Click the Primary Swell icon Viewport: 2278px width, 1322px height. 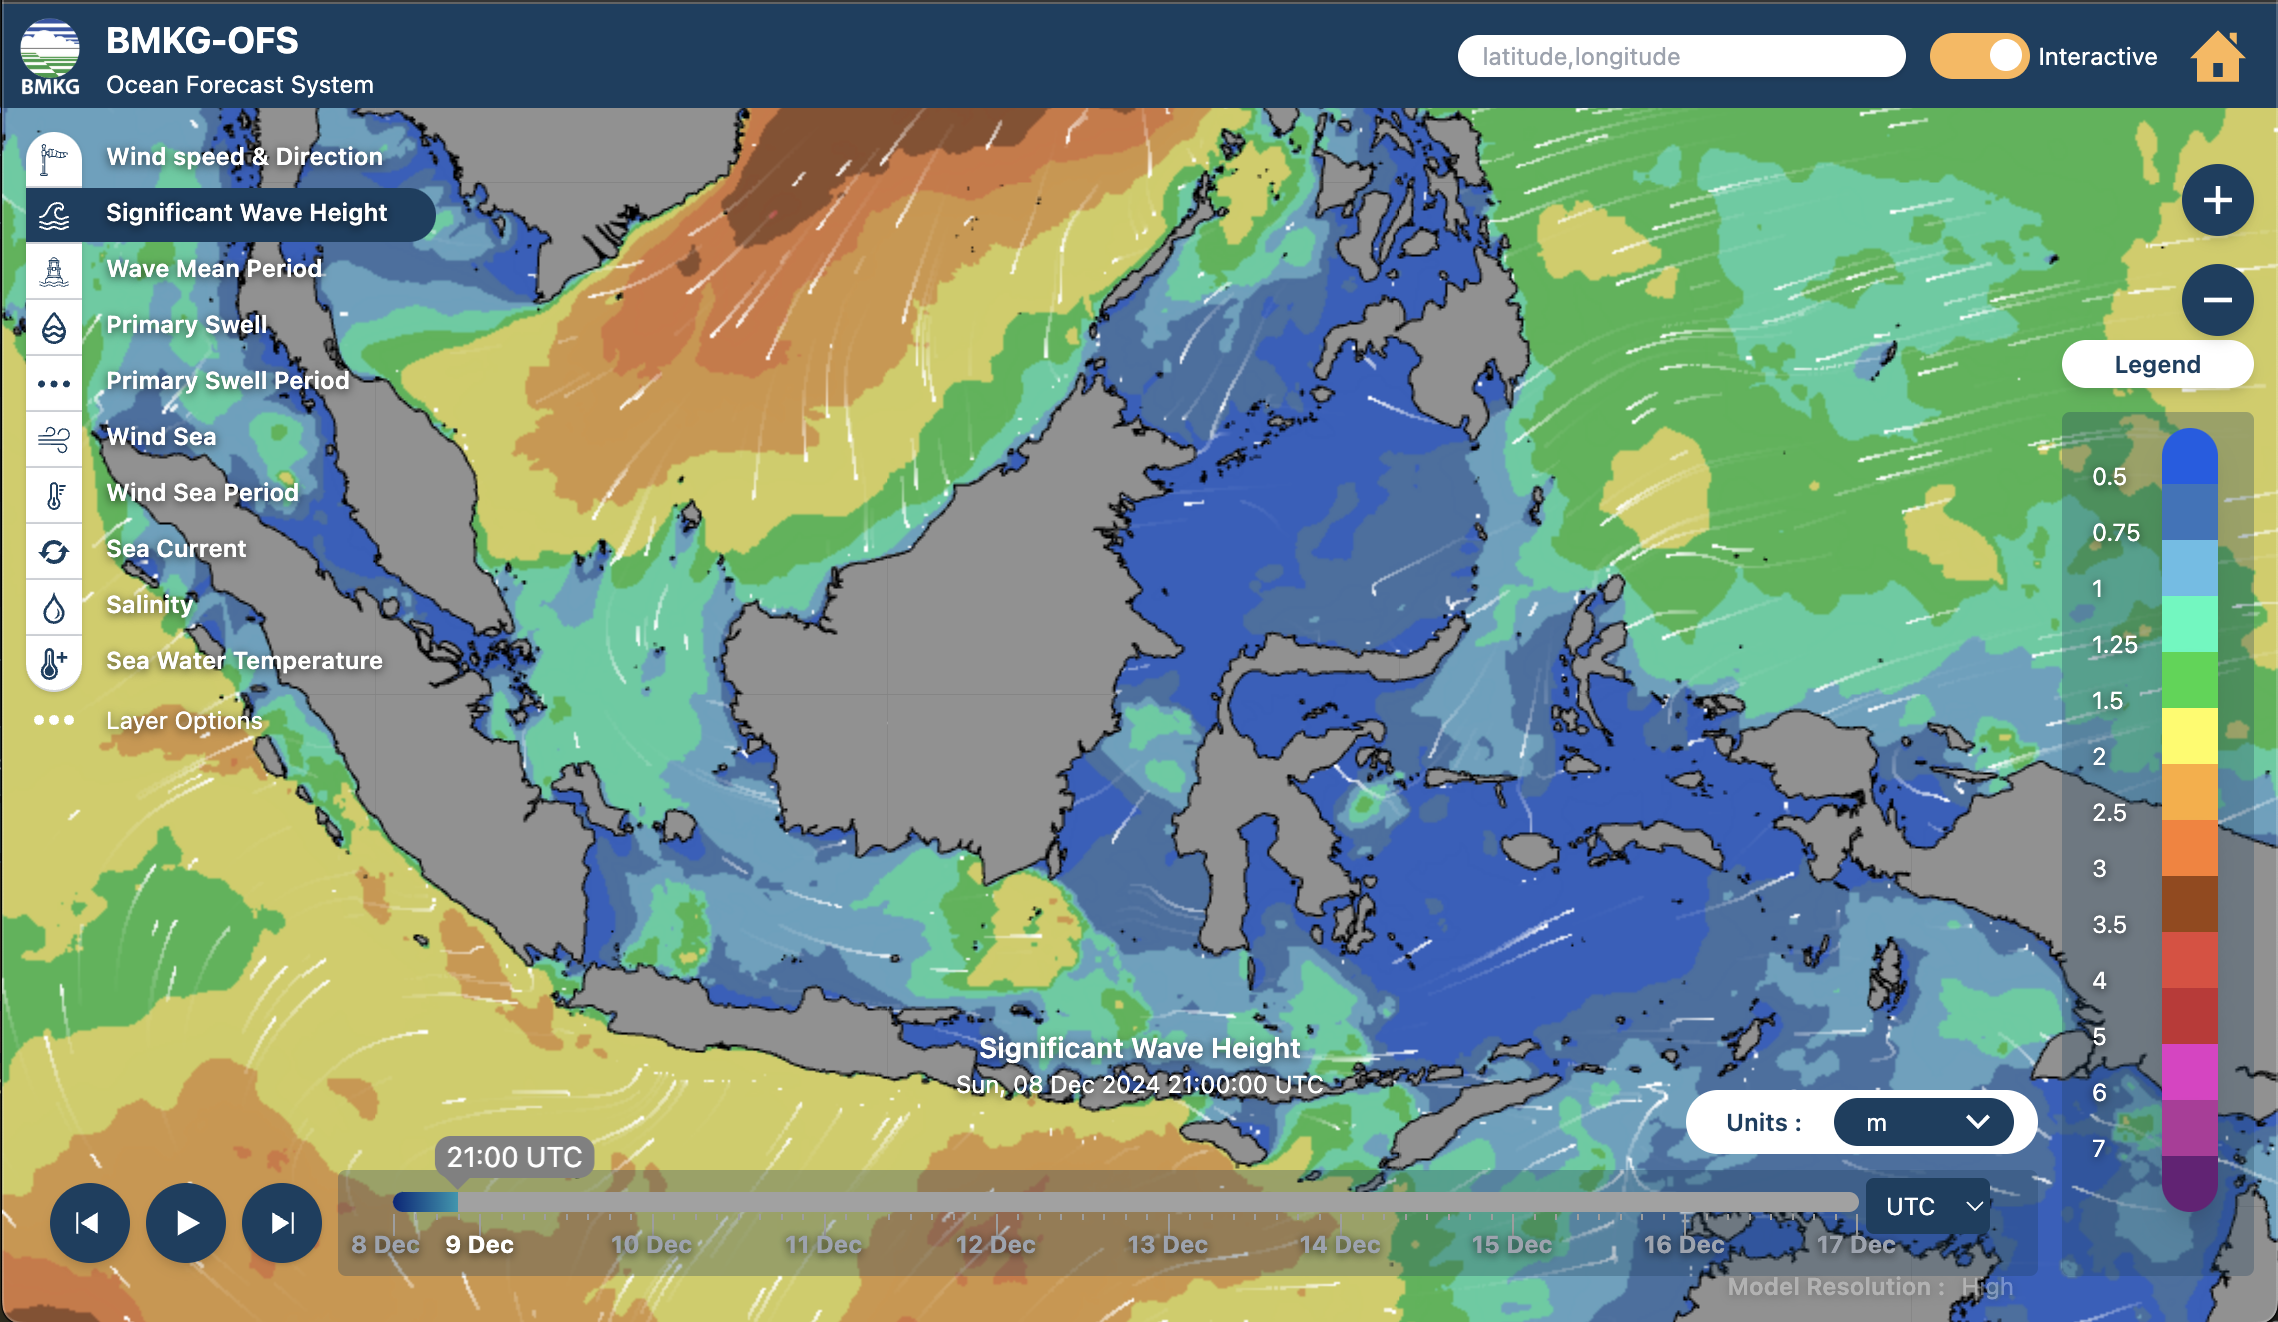(x=54, y=327)
